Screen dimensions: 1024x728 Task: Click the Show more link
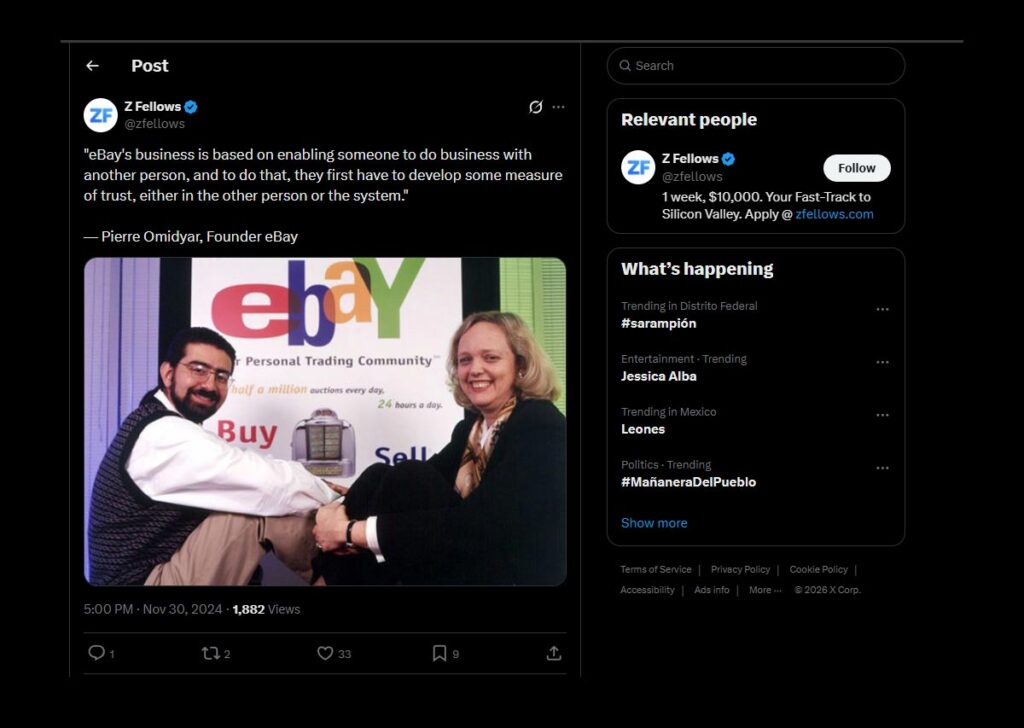654,523
